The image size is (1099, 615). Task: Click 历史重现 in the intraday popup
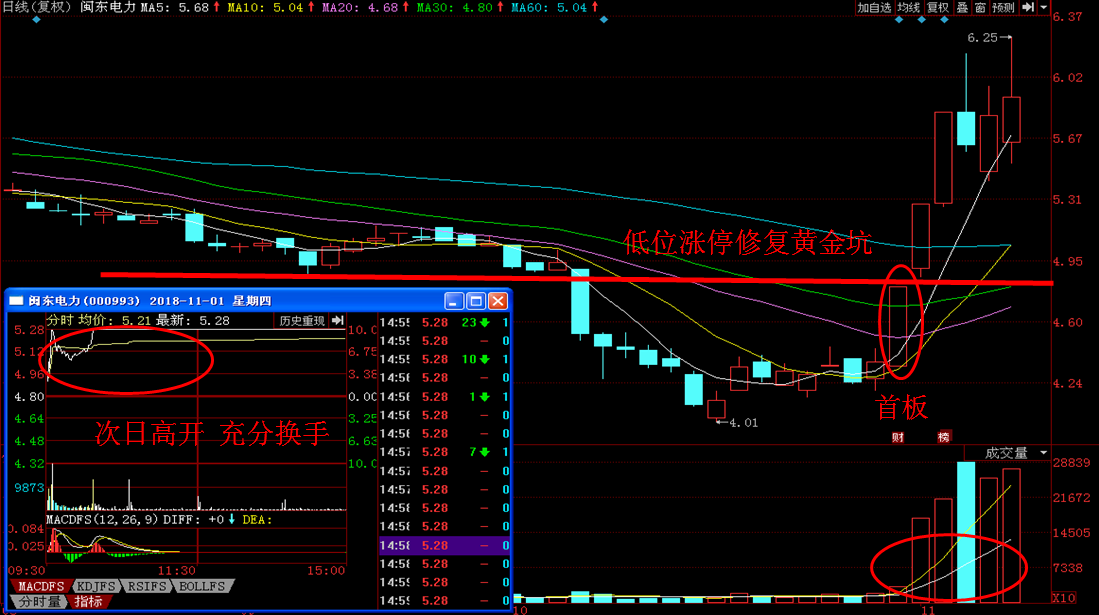[301, 320]
